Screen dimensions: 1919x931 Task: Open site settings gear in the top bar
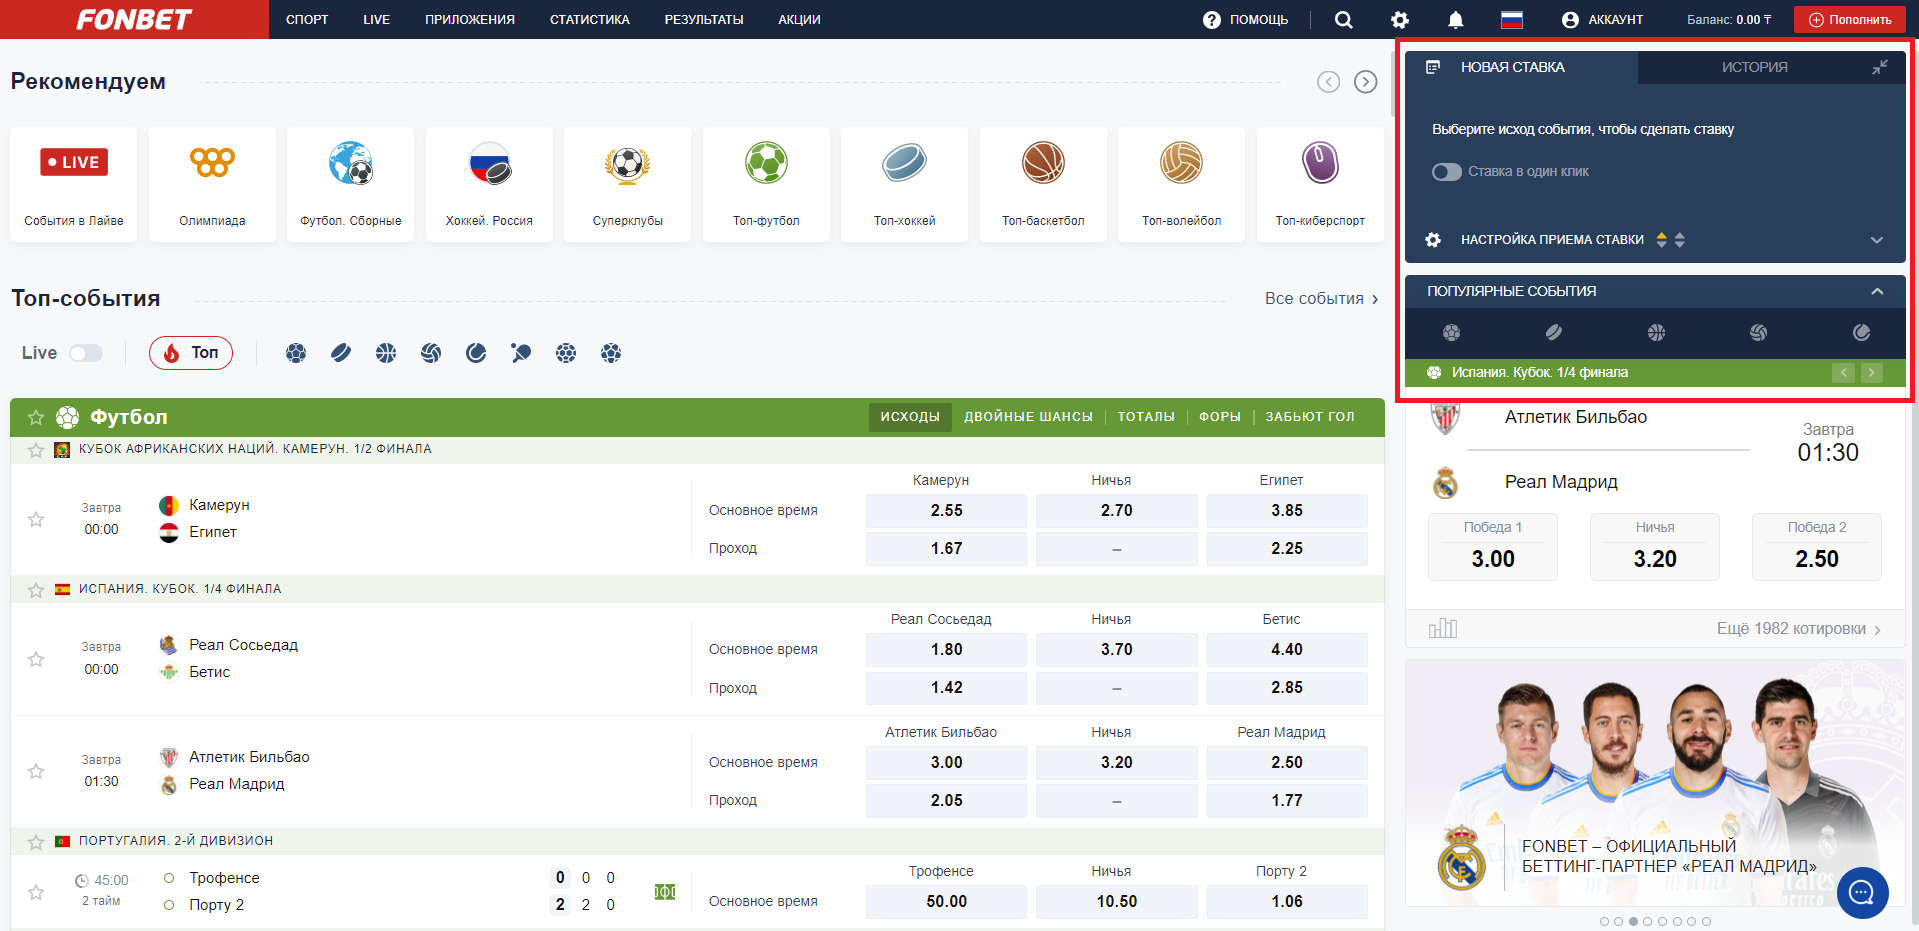click(x=1400, y=20)
